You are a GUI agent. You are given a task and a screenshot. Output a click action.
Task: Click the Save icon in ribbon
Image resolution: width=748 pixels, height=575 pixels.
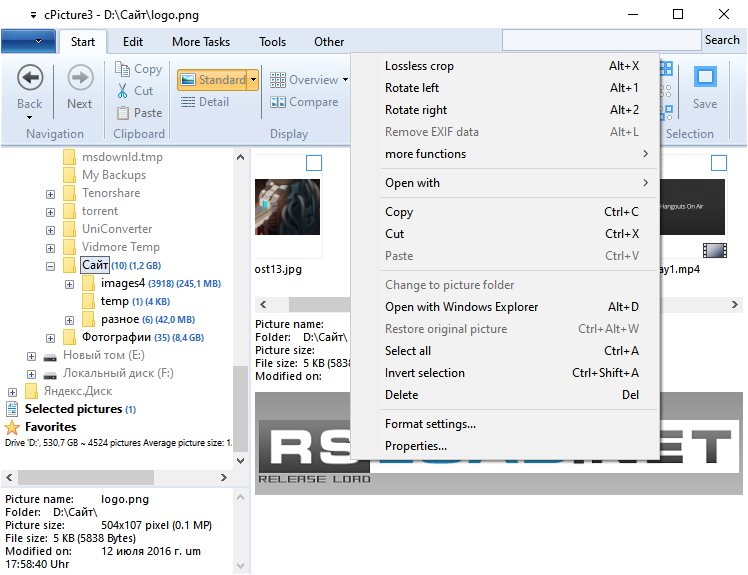705,77
